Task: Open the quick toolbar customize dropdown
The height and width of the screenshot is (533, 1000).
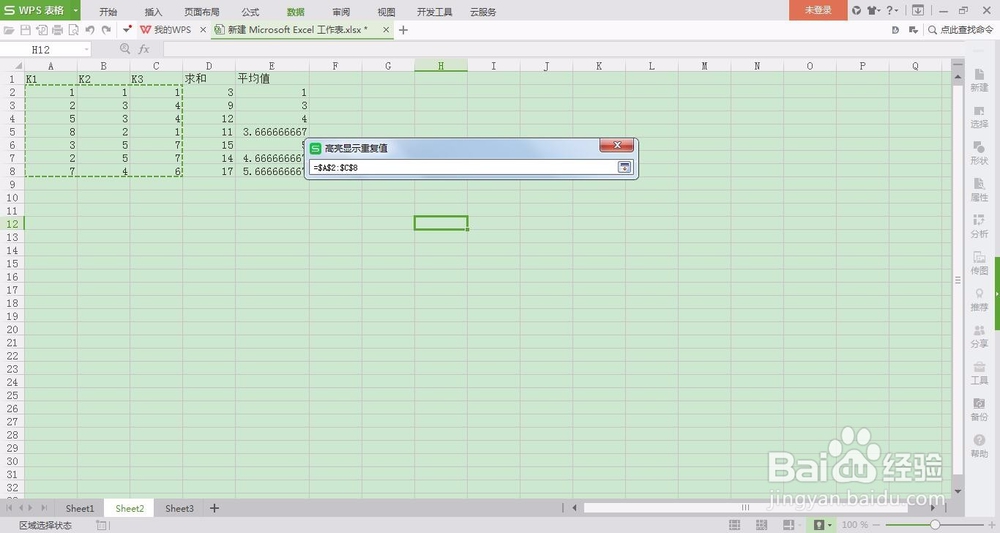Action: [127, 29]
